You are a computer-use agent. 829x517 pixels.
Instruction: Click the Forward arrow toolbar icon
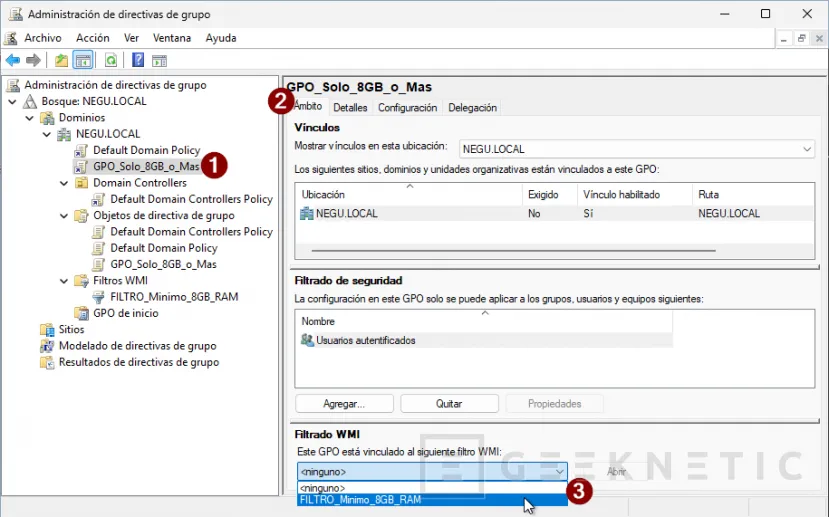click(x=33, y=60)
